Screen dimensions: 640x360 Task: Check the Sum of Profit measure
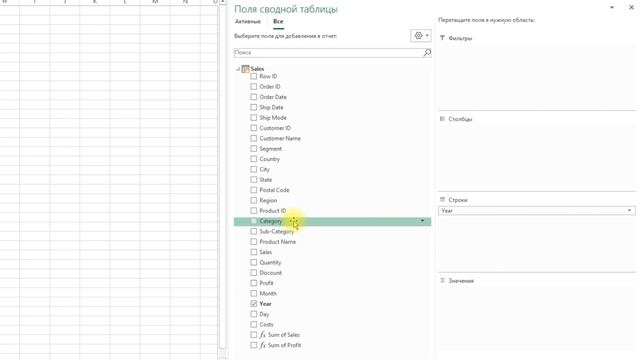253,345
